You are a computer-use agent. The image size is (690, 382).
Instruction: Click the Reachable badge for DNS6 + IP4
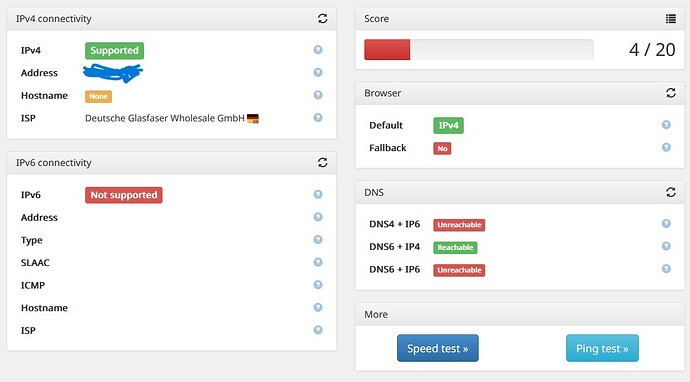455,247
